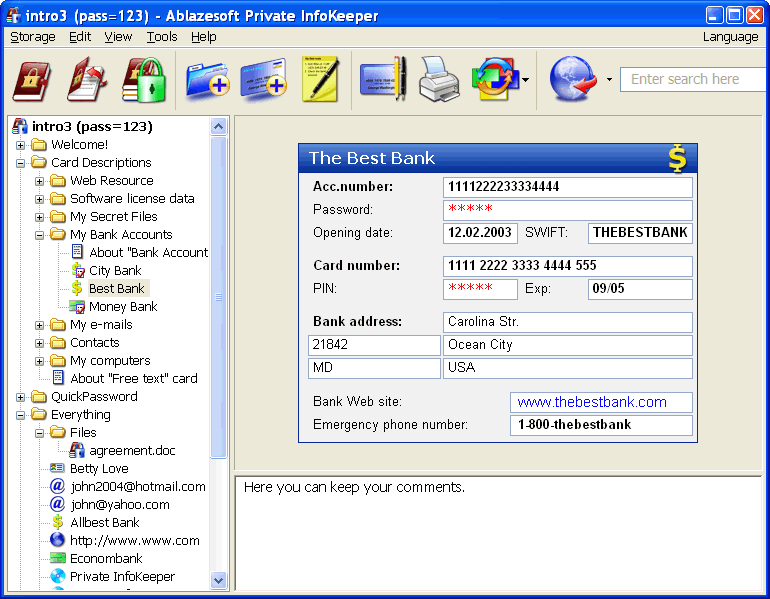The height and width of the screenshot is (599, 770).
Task: Click the globe with red arrow icon
Action: point(573,79)
